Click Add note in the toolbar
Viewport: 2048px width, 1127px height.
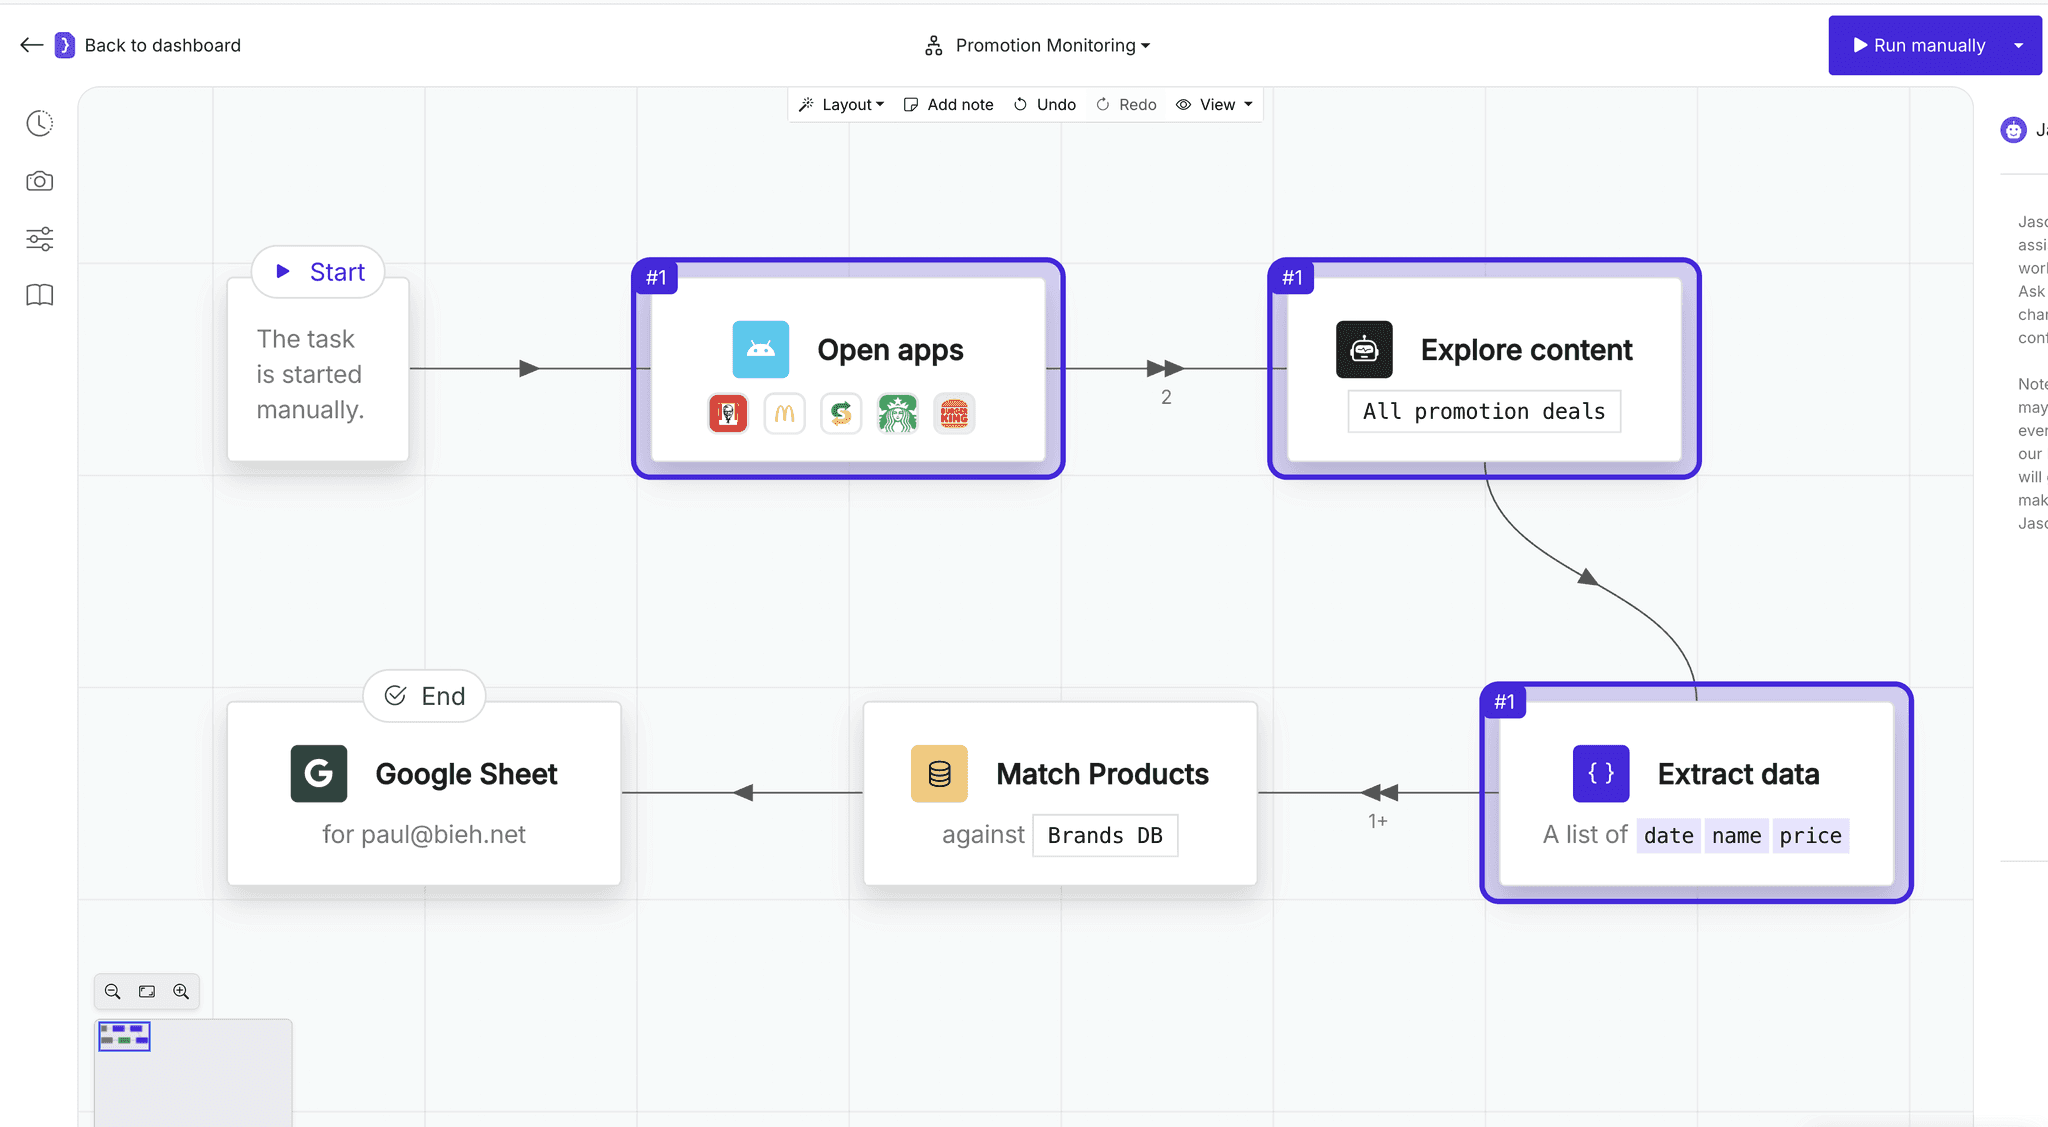tap(948, 104)
